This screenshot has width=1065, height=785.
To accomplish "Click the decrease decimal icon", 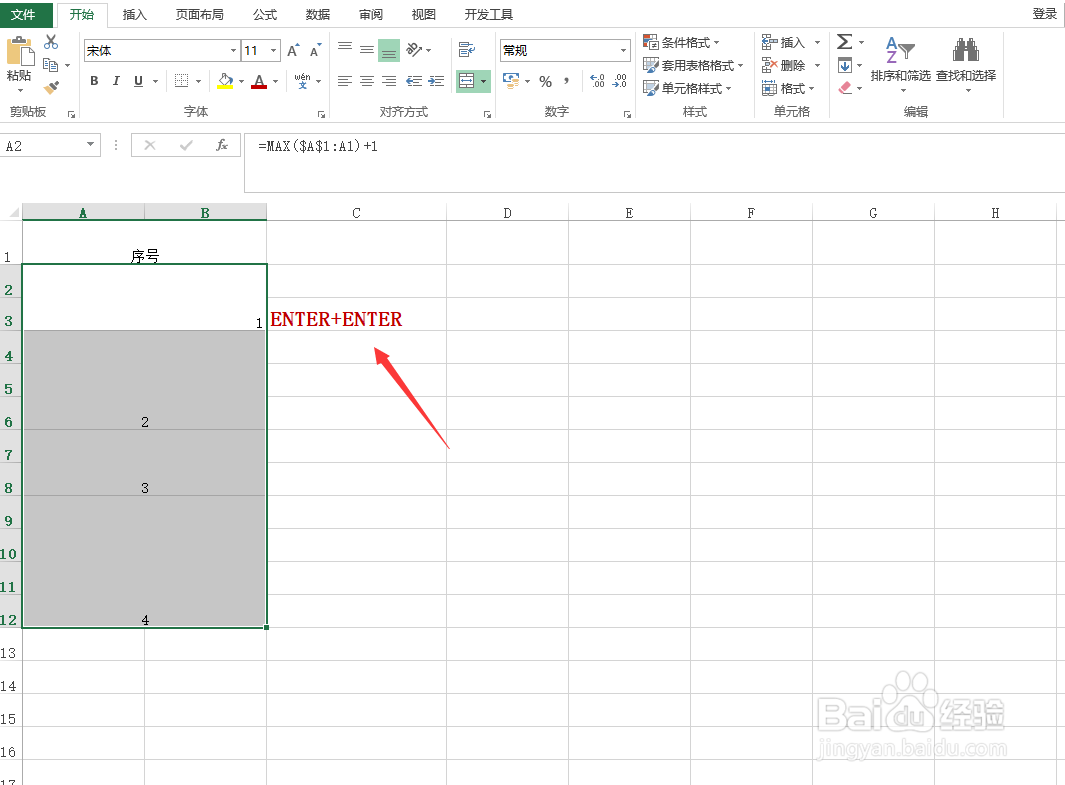I will click(x=619, y=81).
